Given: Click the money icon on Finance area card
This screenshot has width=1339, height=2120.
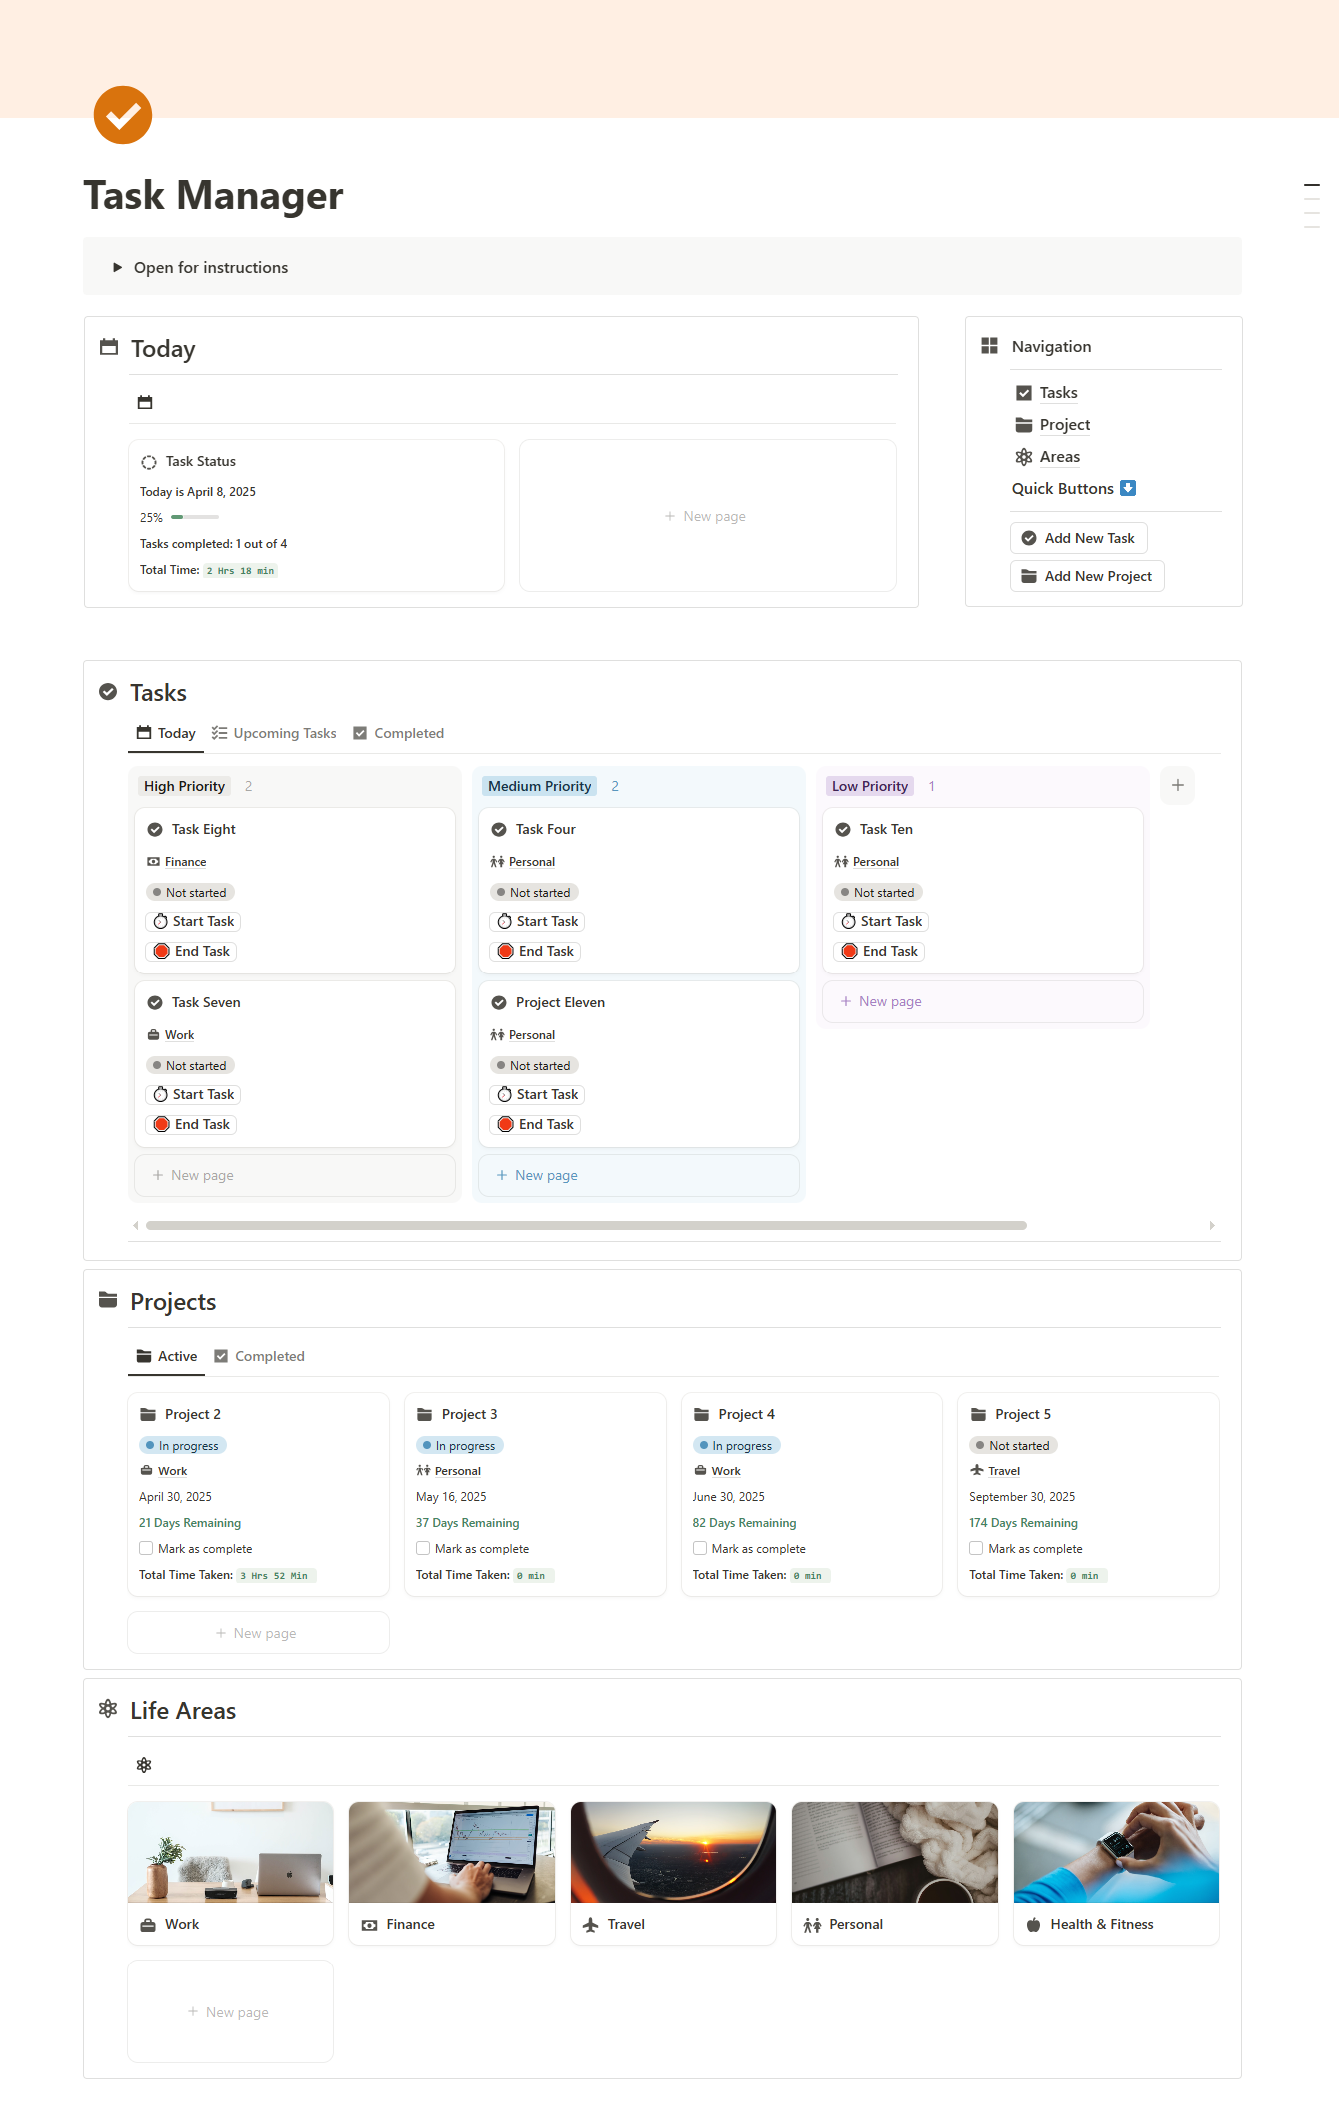Looking at the screenshot, I should [x=369, y=1924].
